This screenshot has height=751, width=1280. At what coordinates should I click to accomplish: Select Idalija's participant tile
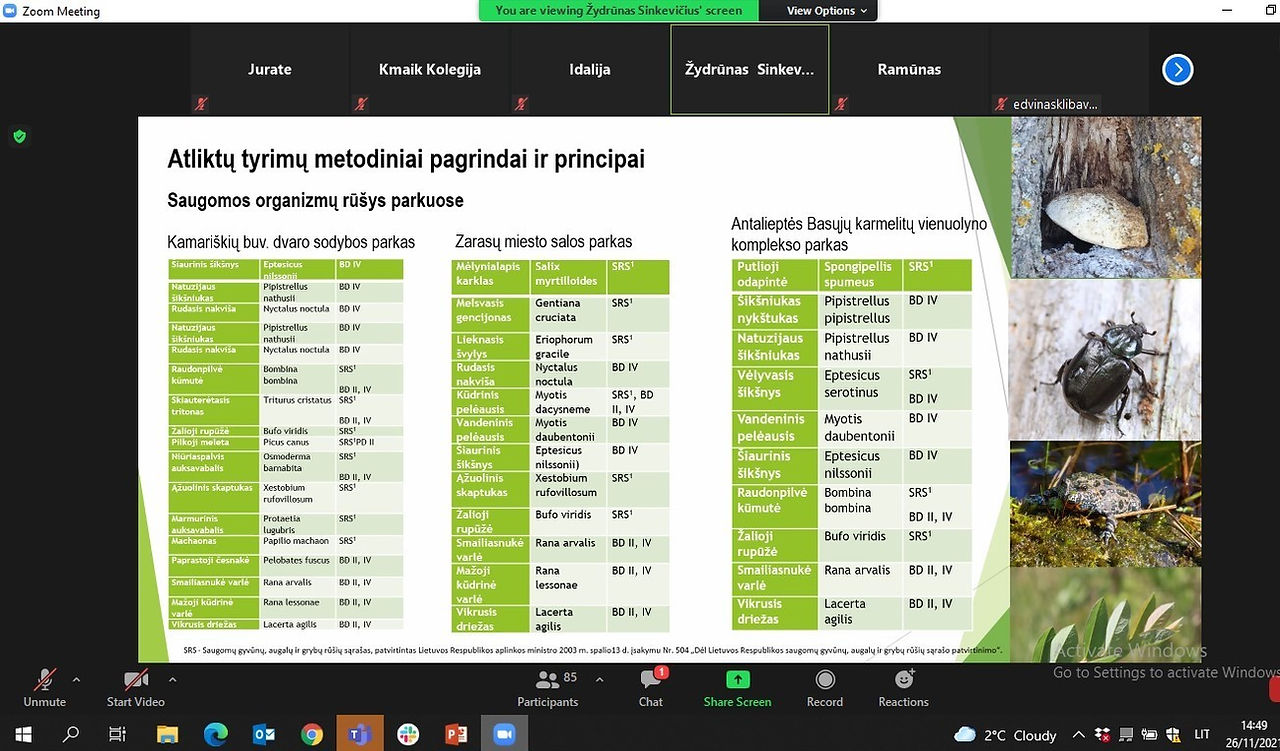590,70
